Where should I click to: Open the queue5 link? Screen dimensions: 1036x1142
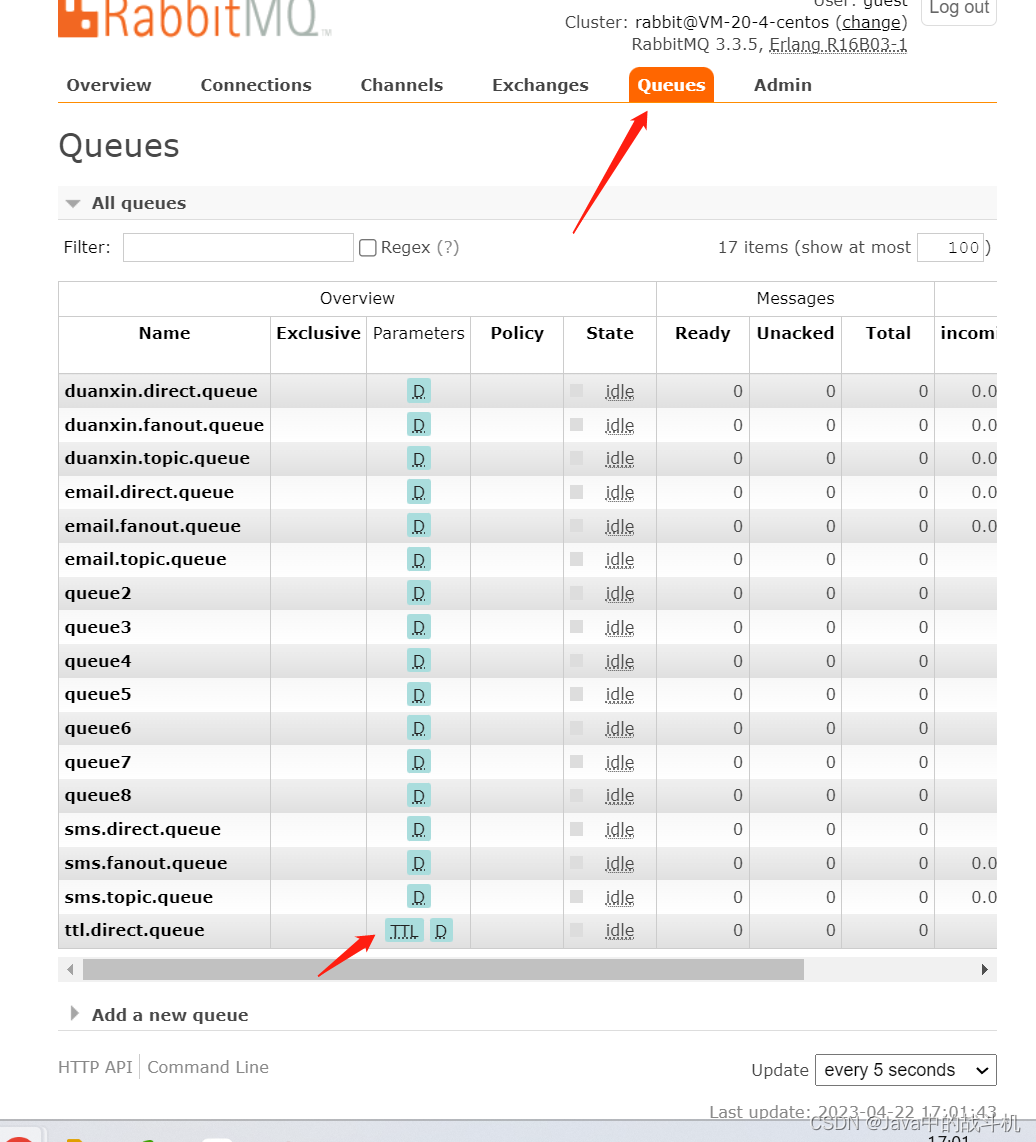pyautogui.click(x=98, y=694)
